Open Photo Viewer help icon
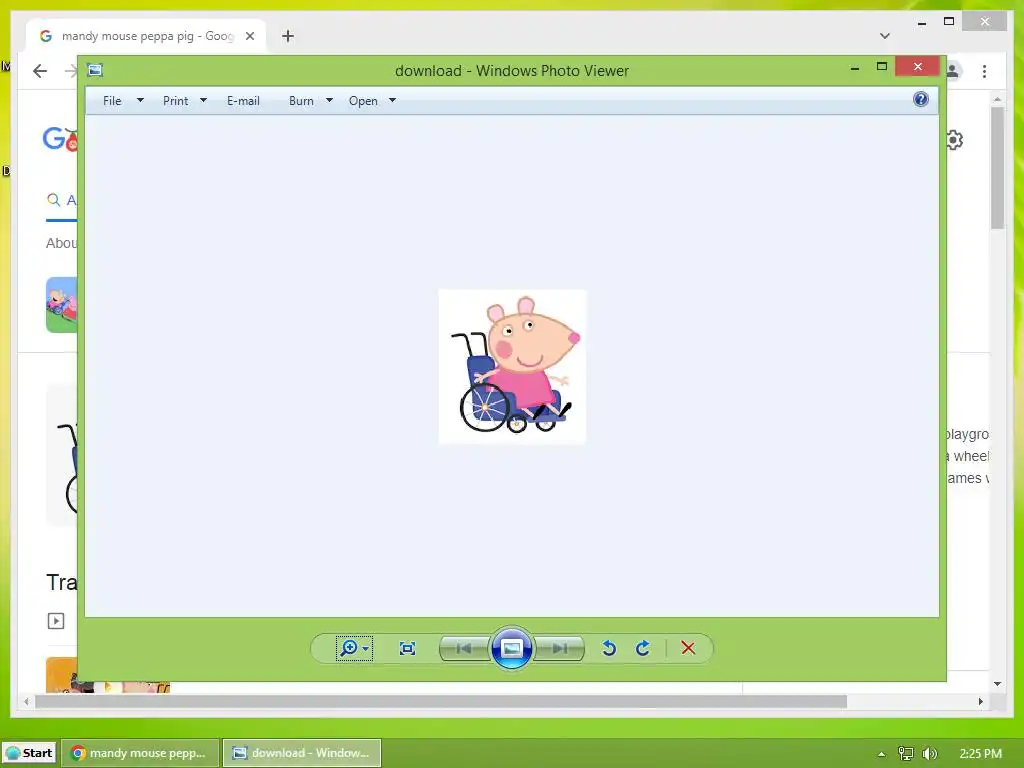Screen dimensions: 1024x768 point(921,99)
